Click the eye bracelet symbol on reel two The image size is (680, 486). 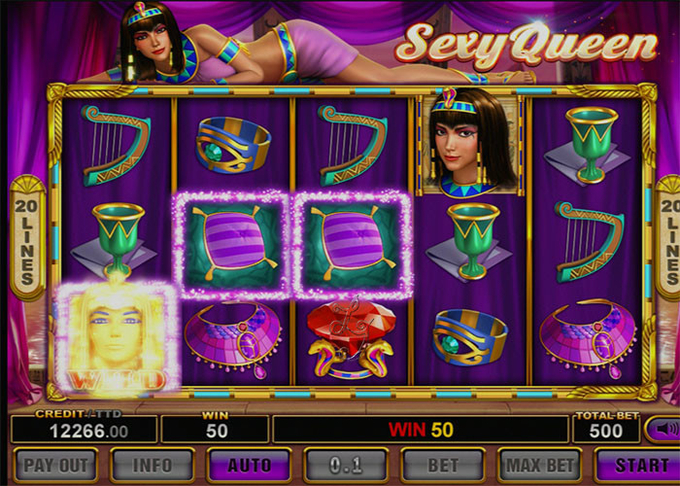point(233,145)
